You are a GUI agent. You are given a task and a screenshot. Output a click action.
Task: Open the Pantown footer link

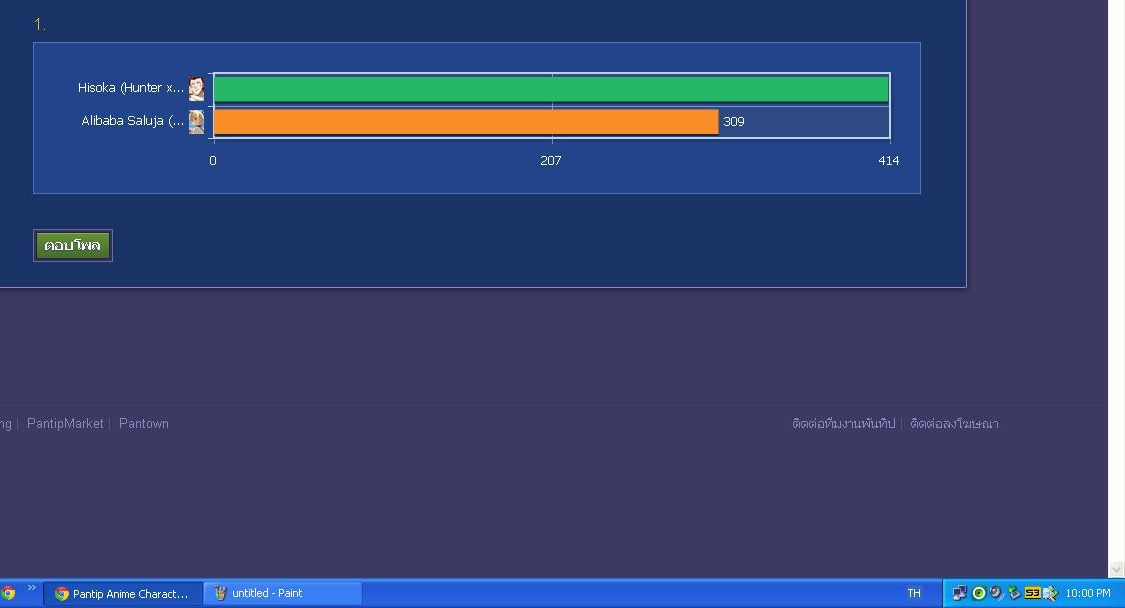coord(143,424)
